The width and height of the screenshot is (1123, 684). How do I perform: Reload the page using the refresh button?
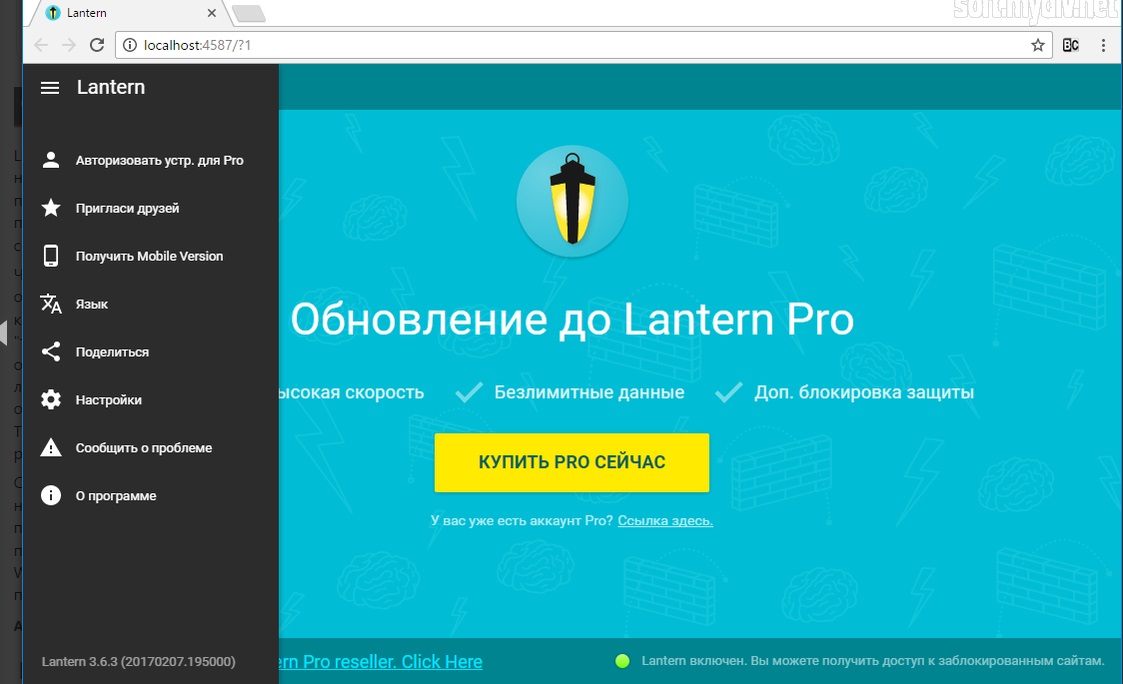(x=97, y=45)
